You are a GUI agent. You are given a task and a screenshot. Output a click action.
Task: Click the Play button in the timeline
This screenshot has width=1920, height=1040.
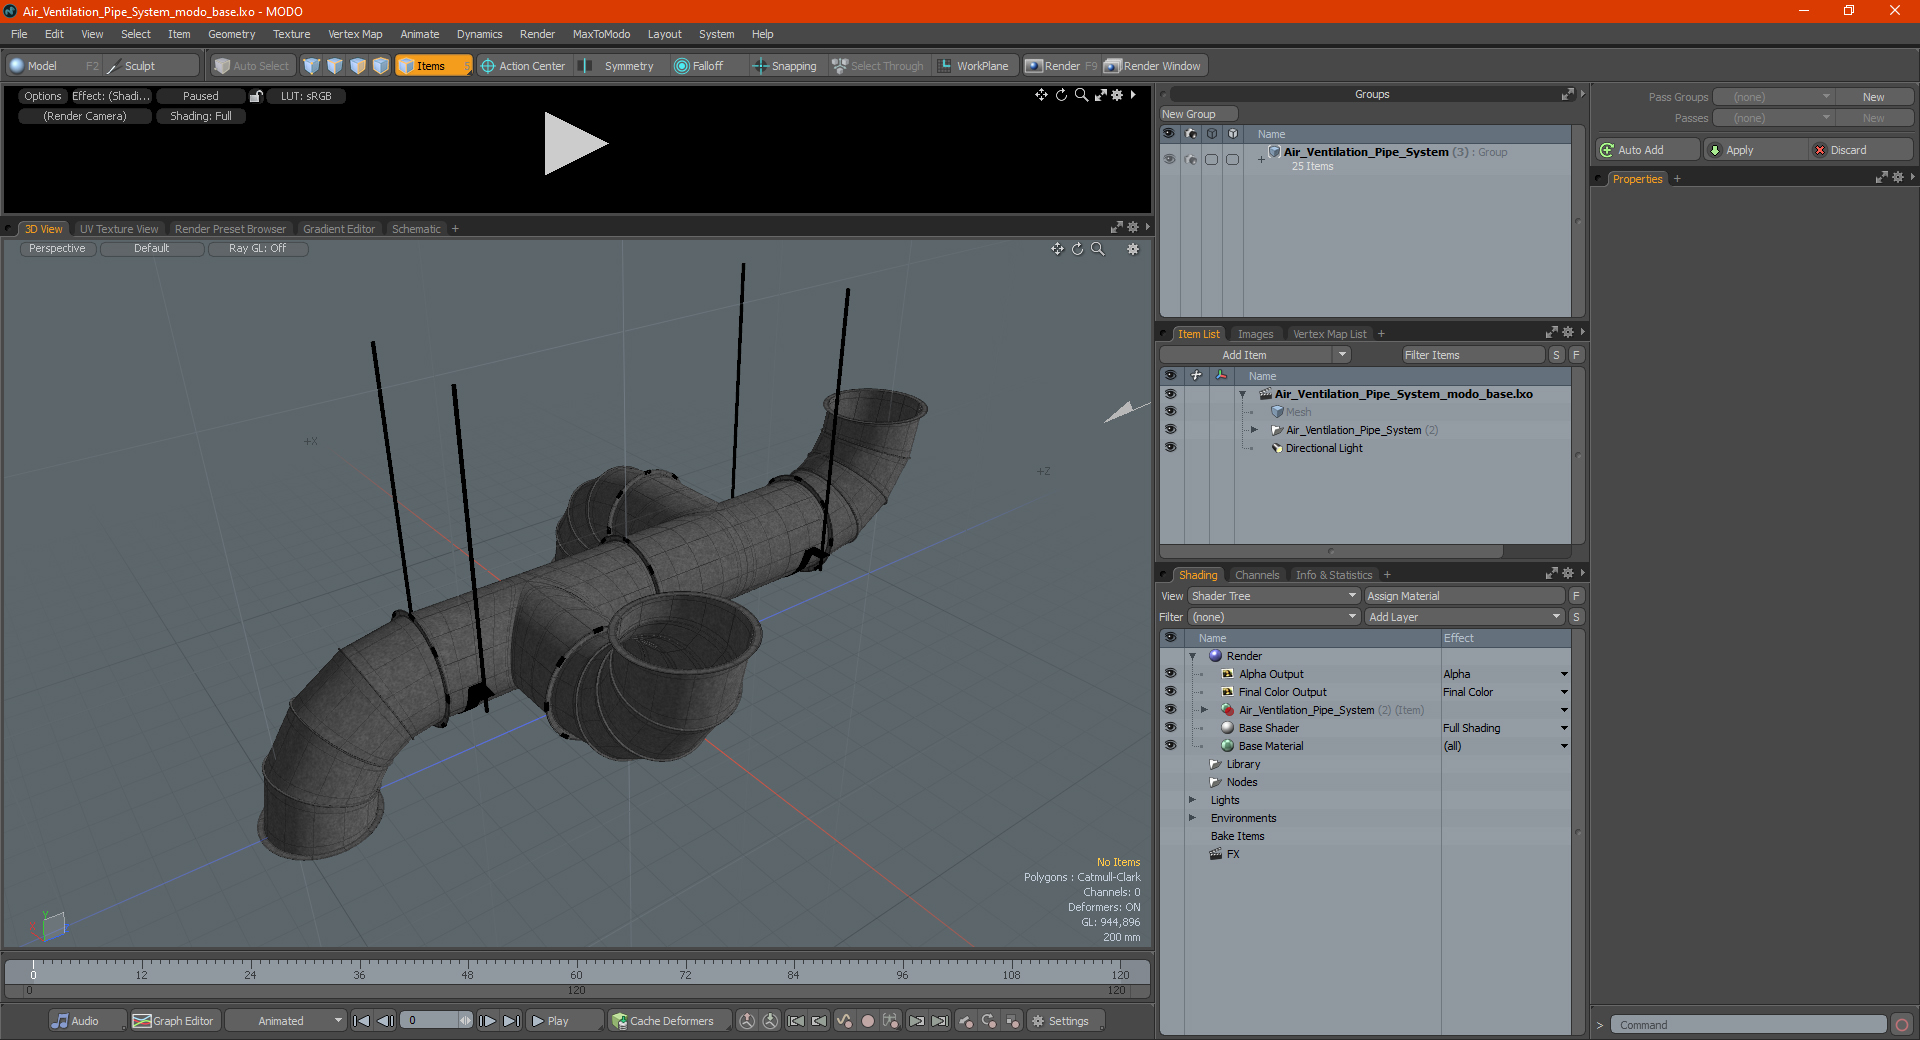[x=565, y=1021]
